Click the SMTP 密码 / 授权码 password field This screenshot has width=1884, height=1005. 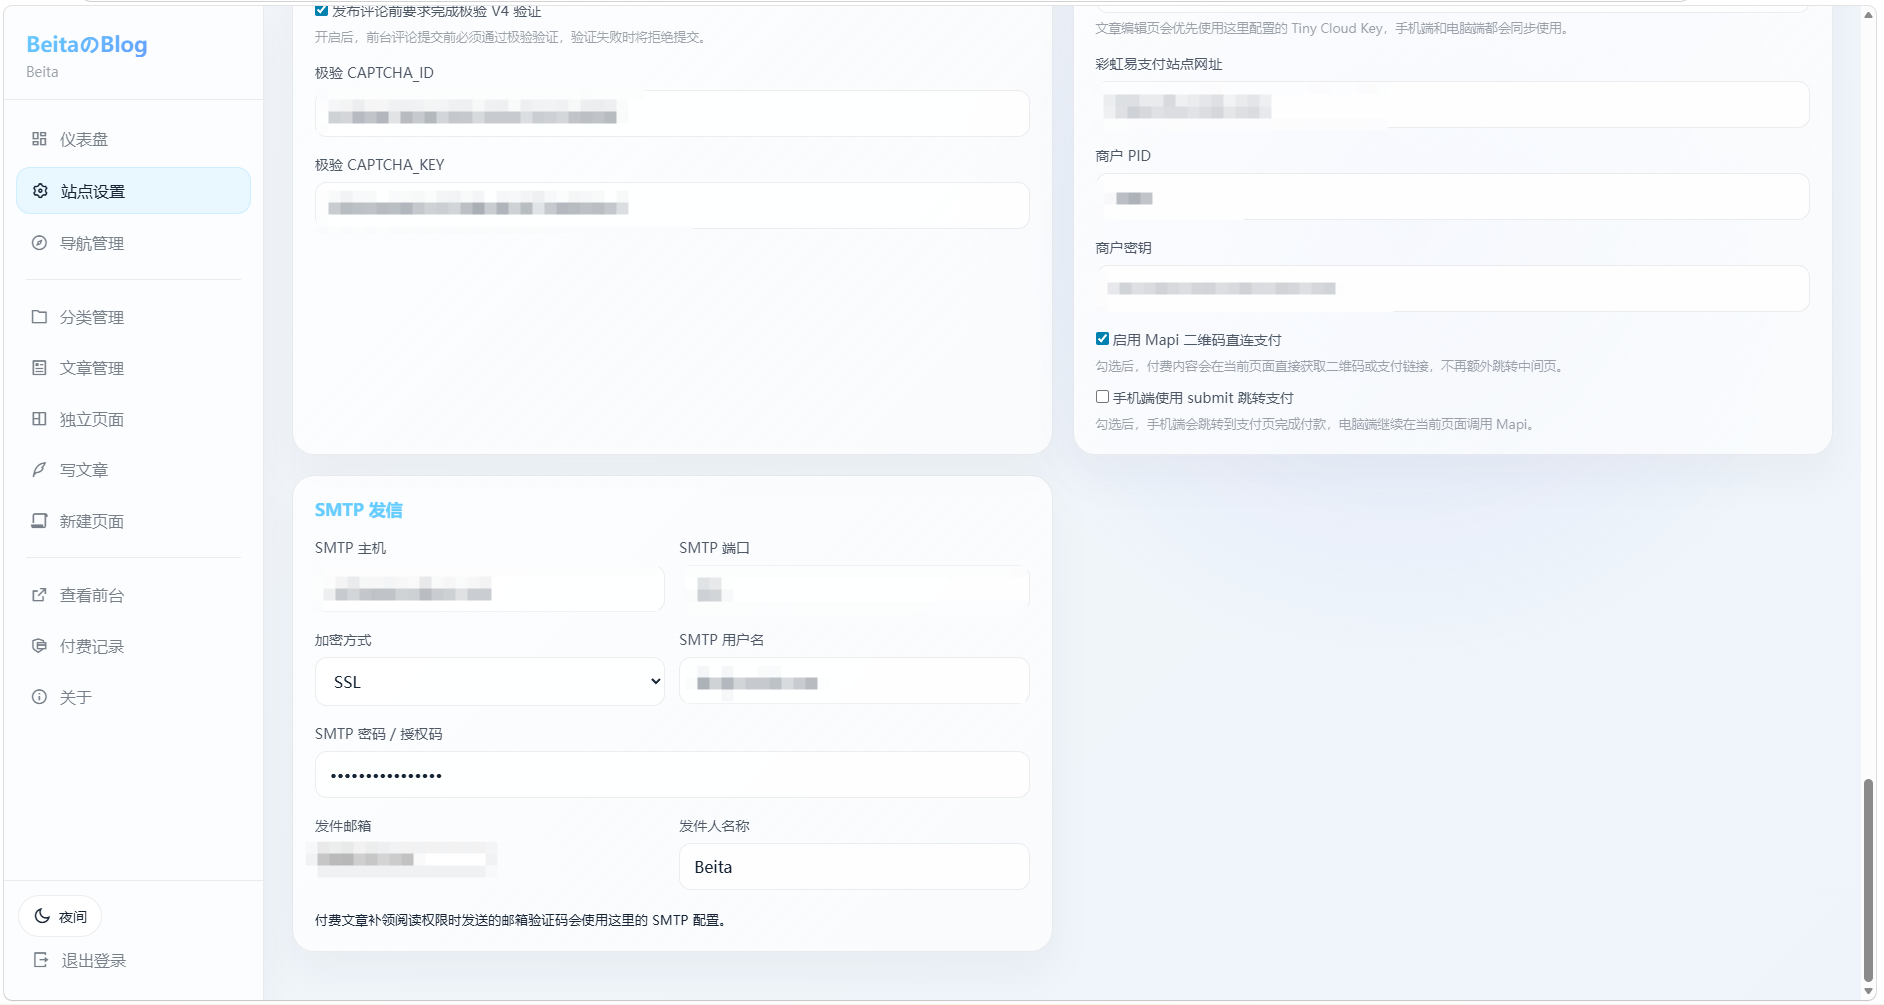click(x=671, y=775)
